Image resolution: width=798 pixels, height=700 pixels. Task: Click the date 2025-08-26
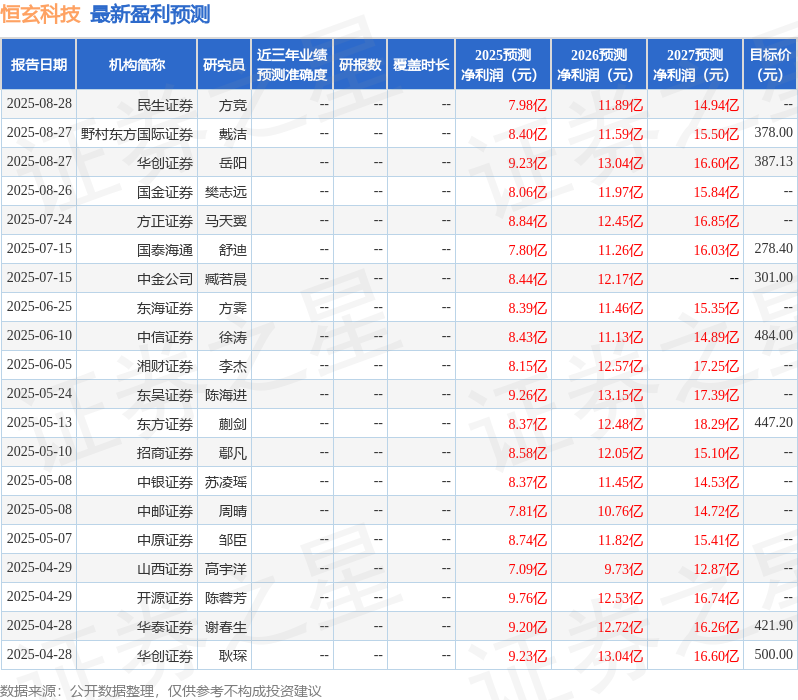[39, 190]
